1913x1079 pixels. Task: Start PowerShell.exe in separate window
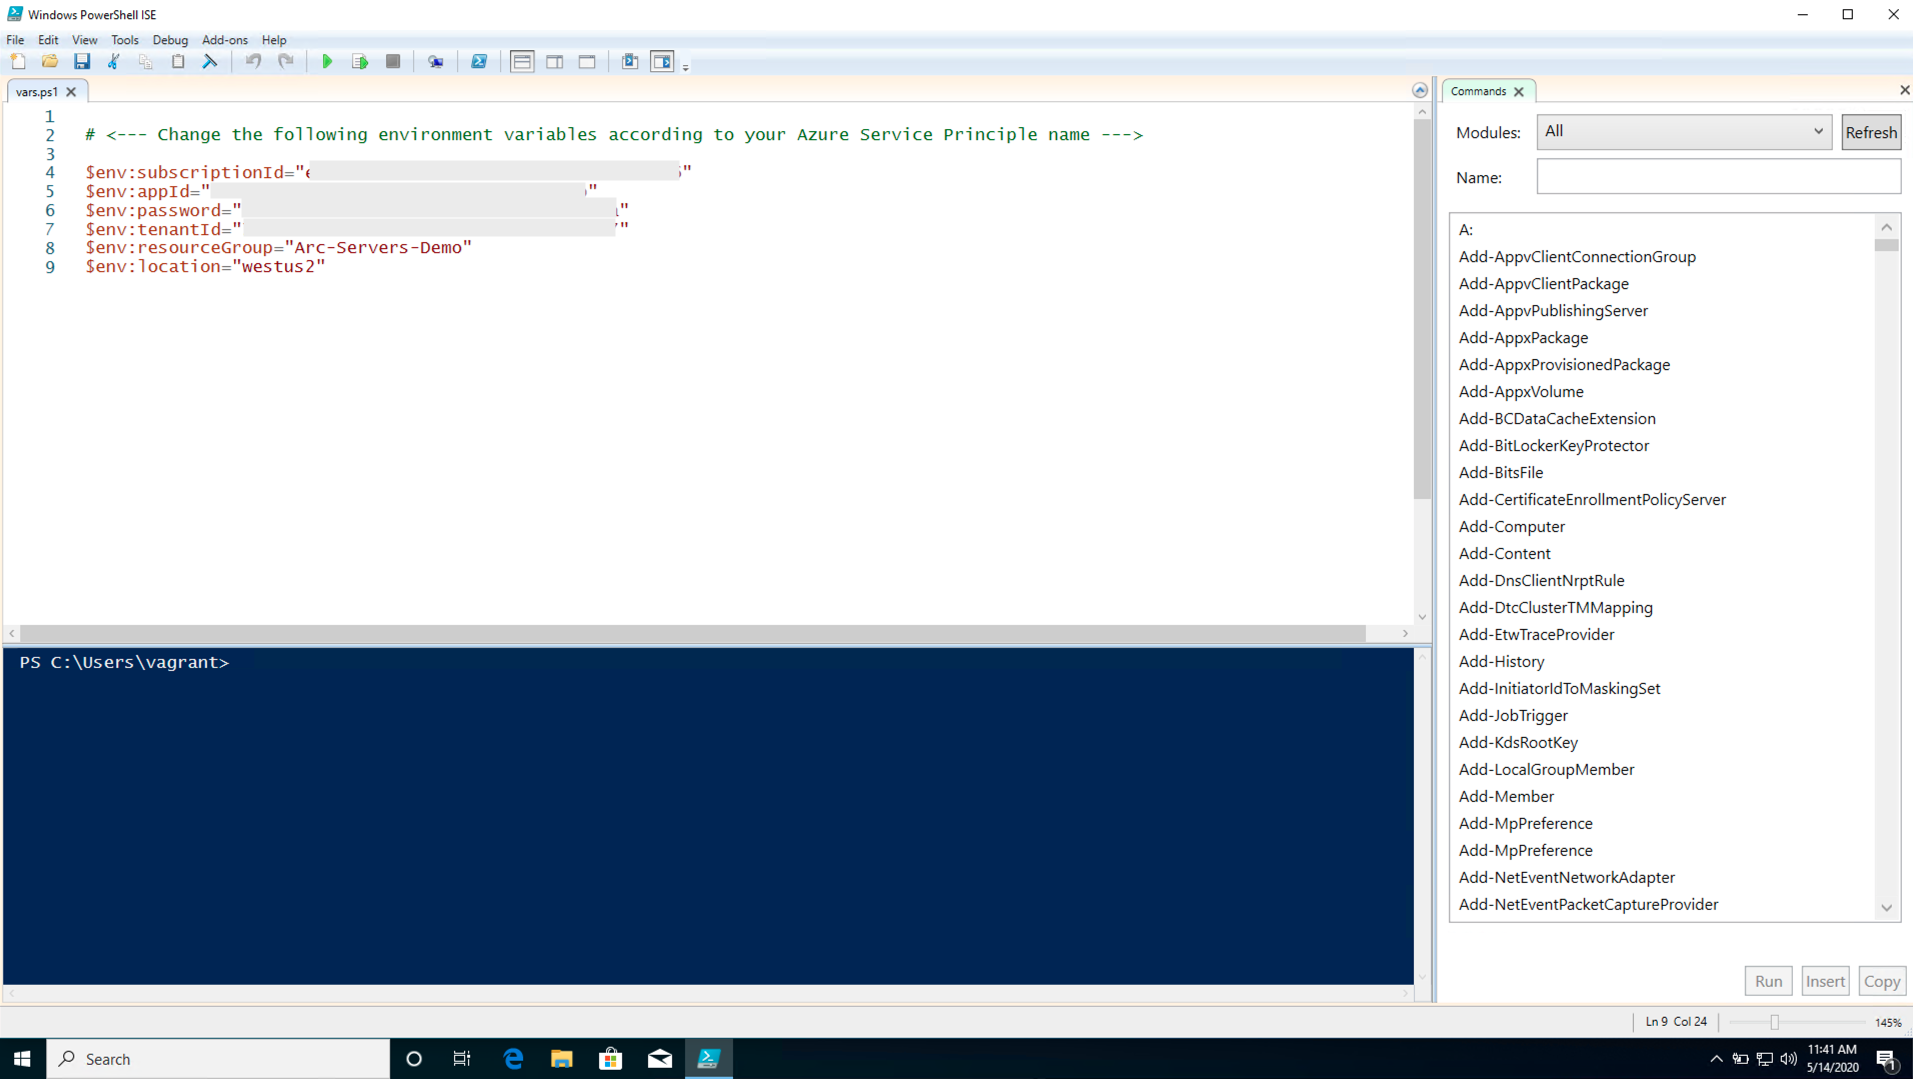click(479, 62)
